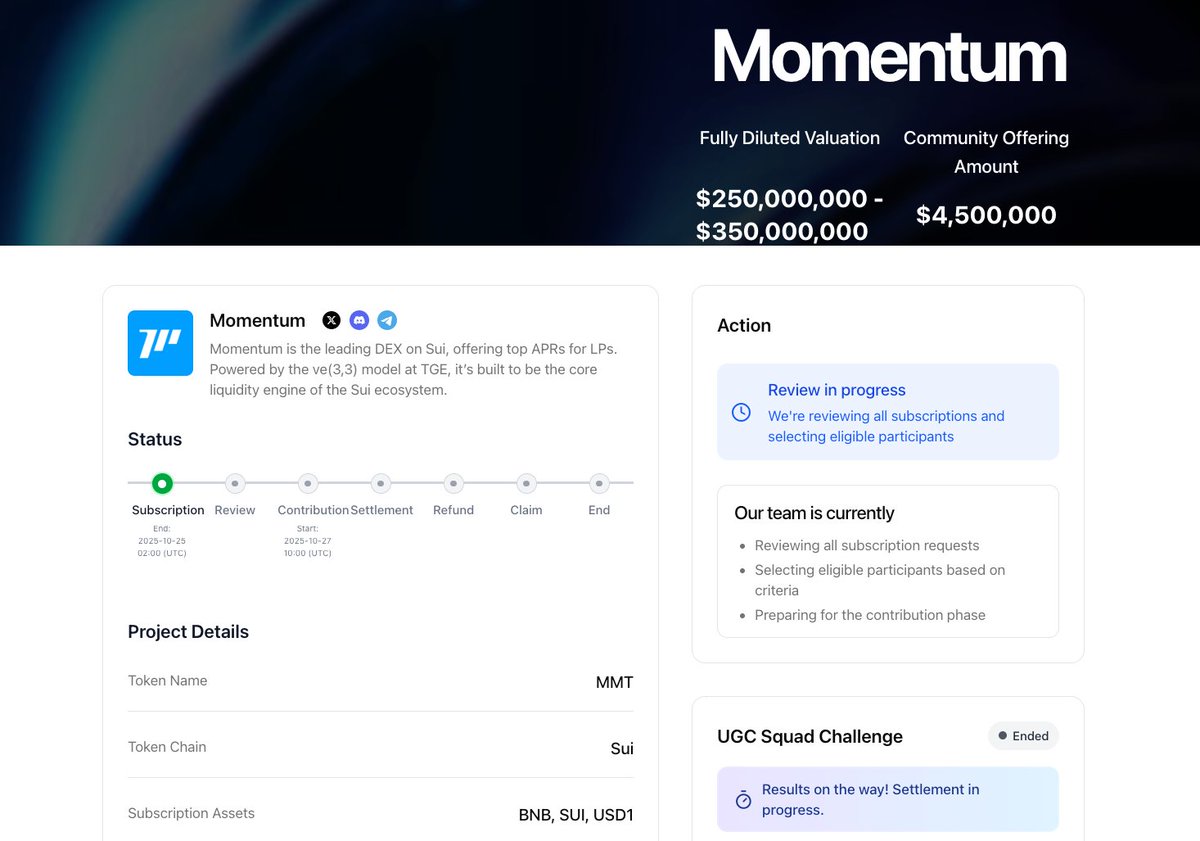This screenshot has width=1200, height=841.
Task: Click the $4,500,000 Community Offering Amount
Action: [986, 215]
